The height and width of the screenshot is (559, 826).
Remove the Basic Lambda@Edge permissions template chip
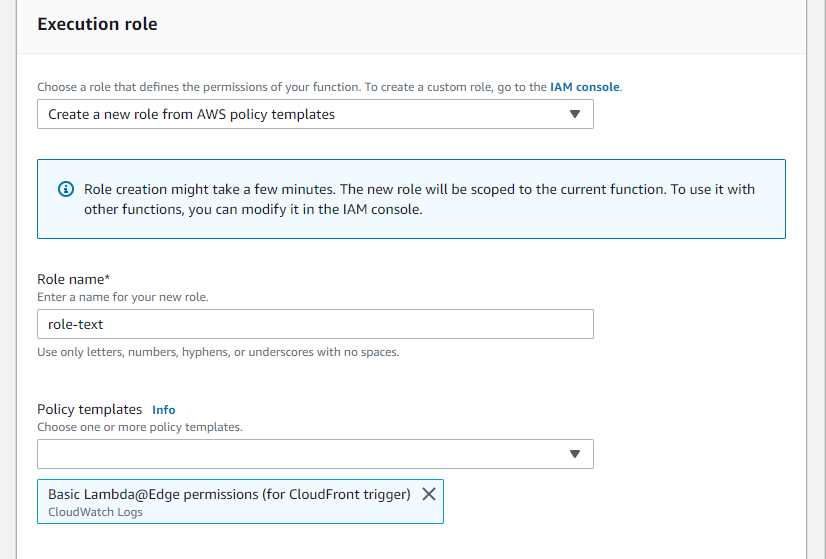click(x=429, y=494)
